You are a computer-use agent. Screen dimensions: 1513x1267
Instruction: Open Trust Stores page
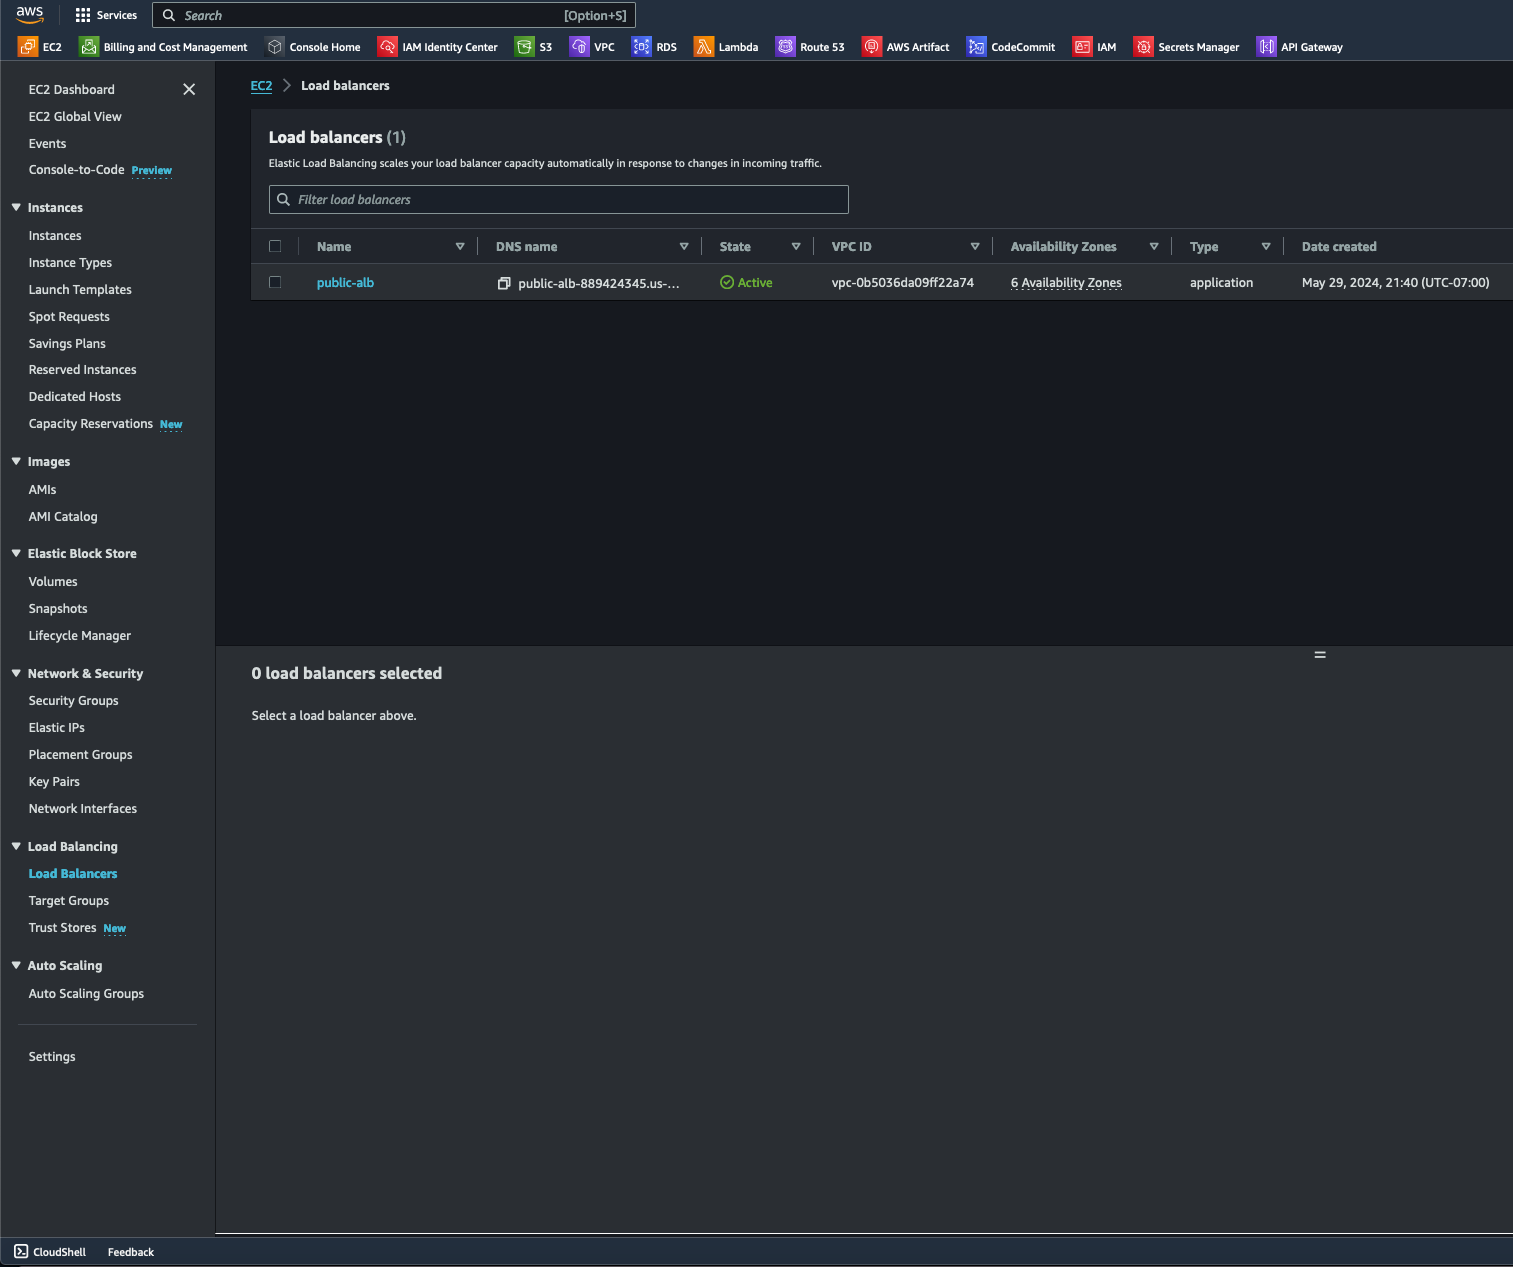[x=77, y=928]
